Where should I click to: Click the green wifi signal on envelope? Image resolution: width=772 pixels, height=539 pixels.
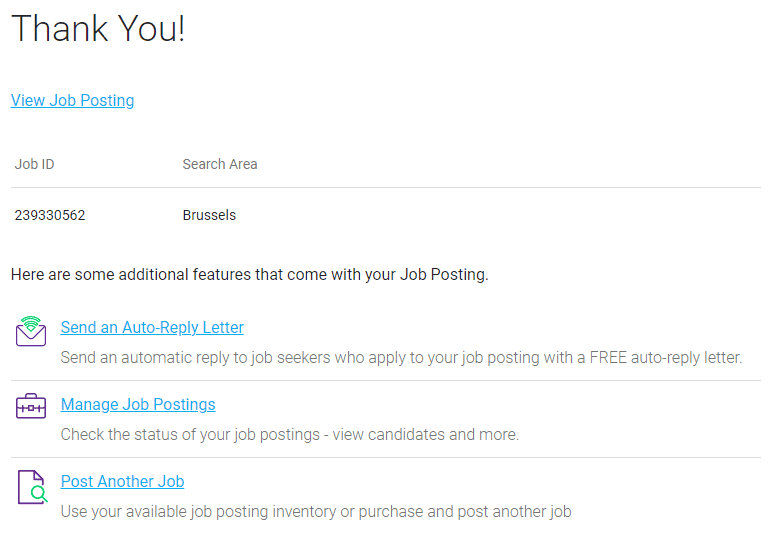[x=31, y=322]
